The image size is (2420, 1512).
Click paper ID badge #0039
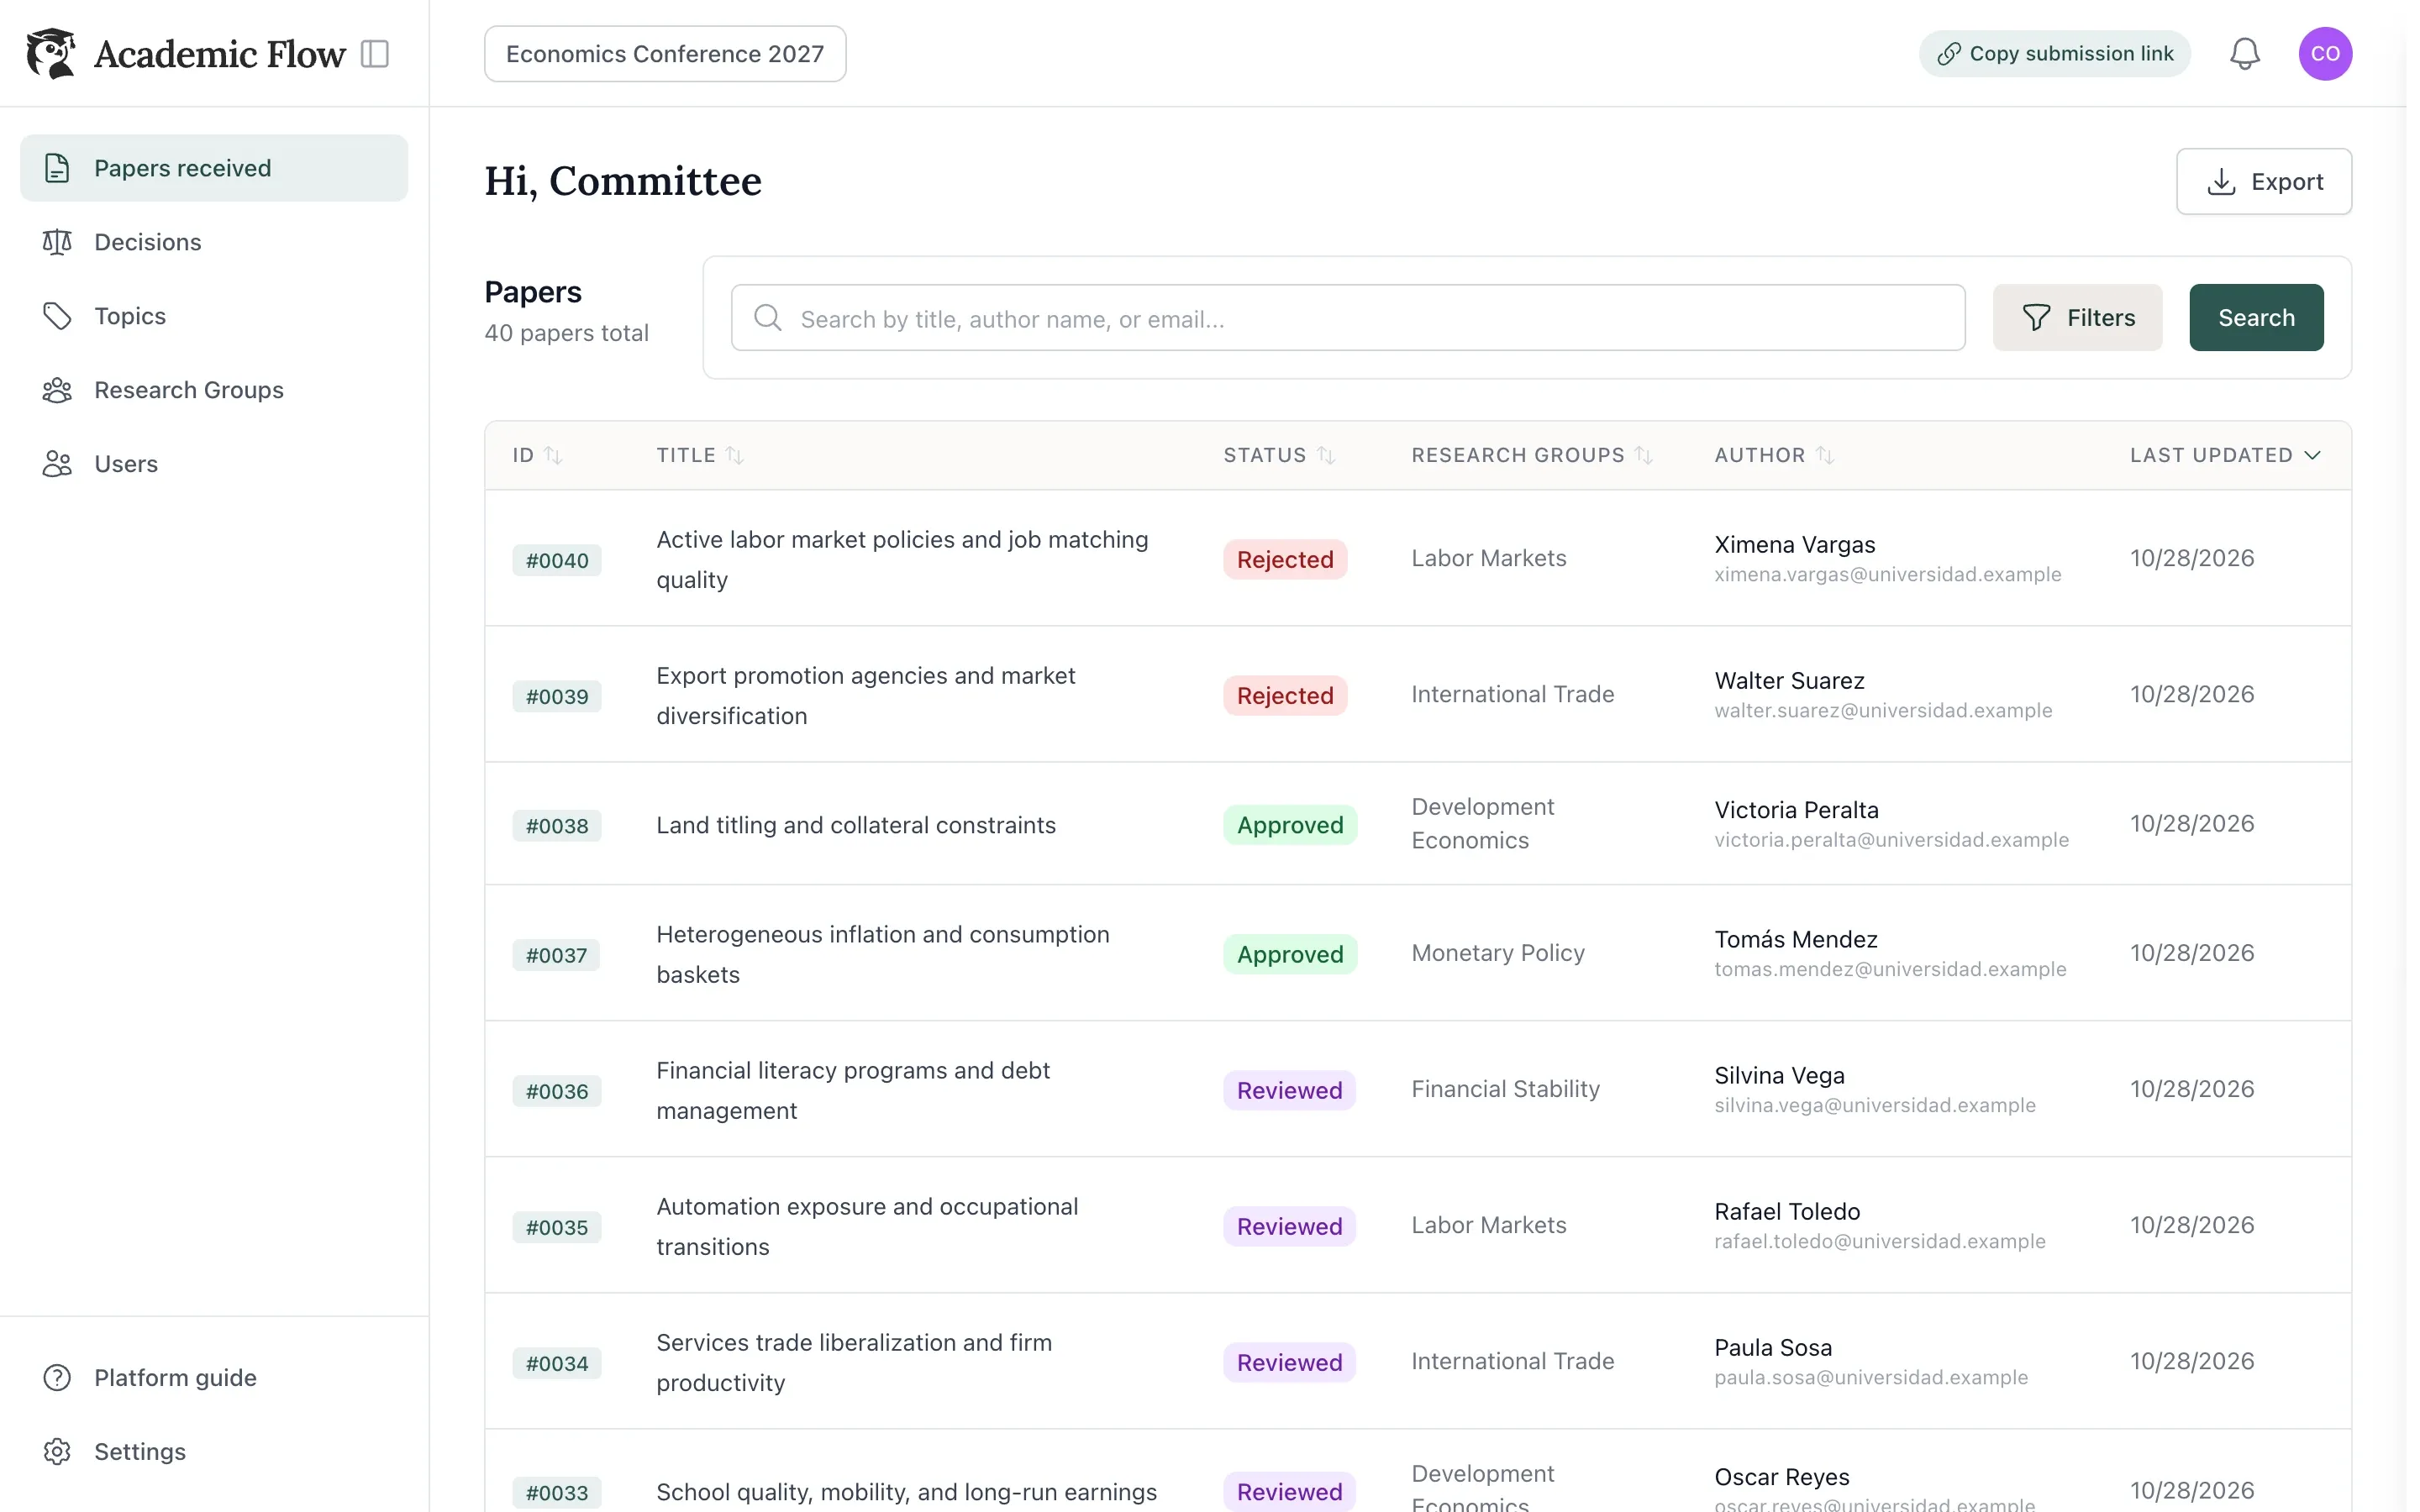click(557, 696)
